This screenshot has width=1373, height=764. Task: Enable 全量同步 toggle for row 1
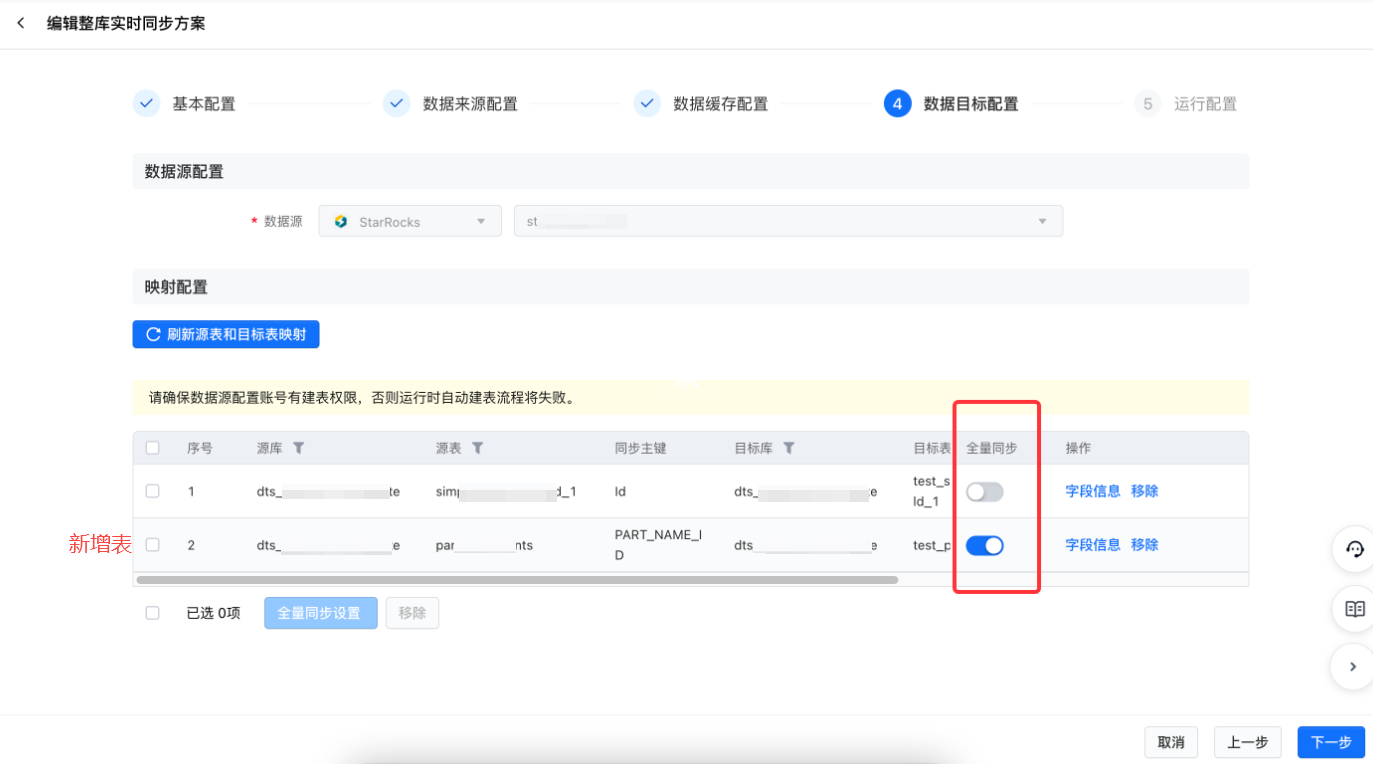click(x=984, y=491)
